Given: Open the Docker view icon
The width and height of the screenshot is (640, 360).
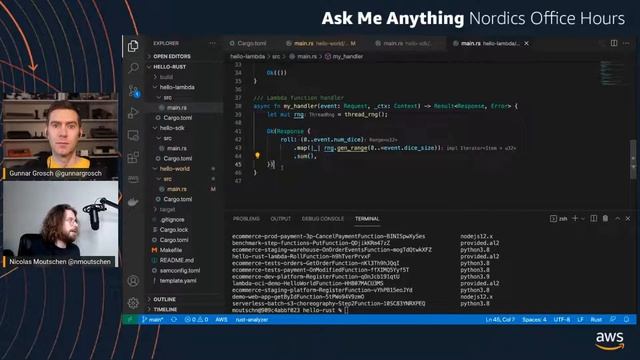Looking at the screenshot, I should 133,202.
